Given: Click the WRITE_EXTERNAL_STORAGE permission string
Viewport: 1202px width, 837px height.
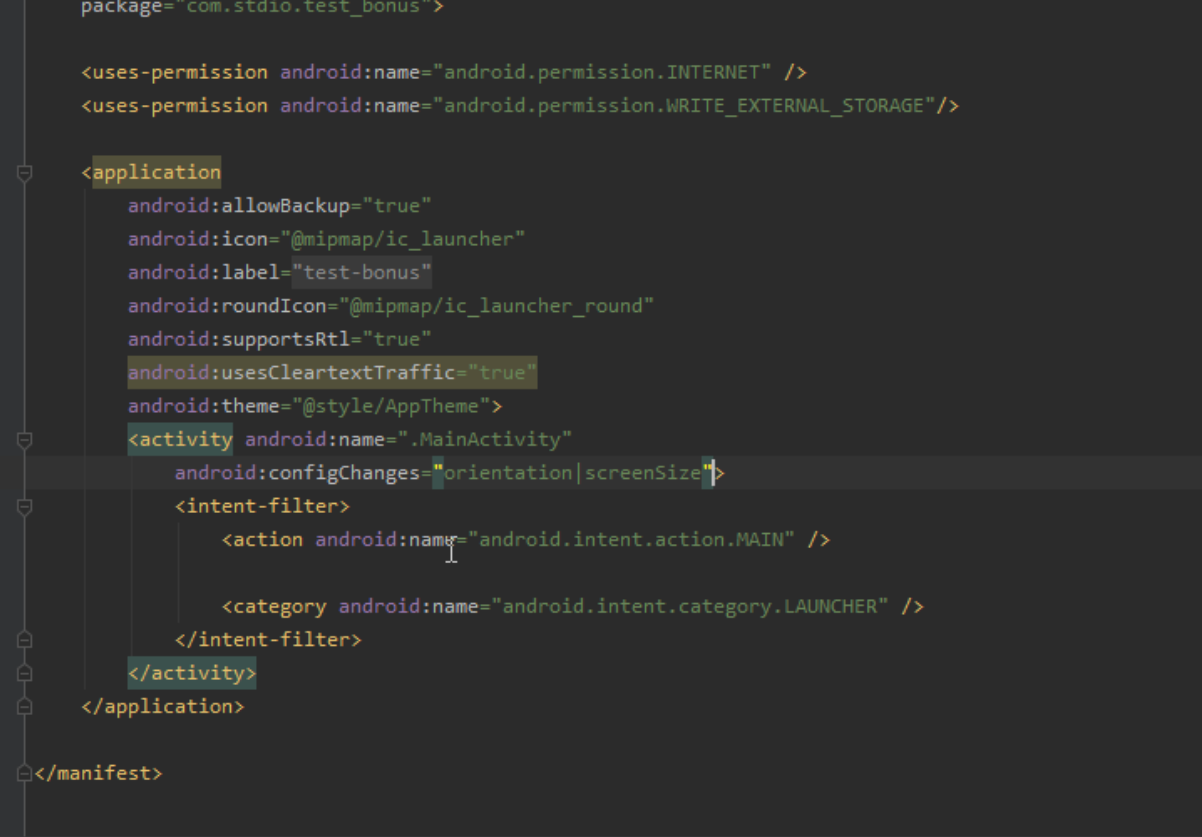Looking at the screenshot, I should (x=683, y=105).
